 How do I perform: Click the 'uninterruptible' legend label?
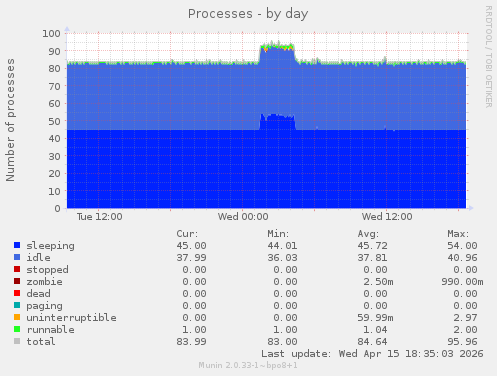pos(72,318)
